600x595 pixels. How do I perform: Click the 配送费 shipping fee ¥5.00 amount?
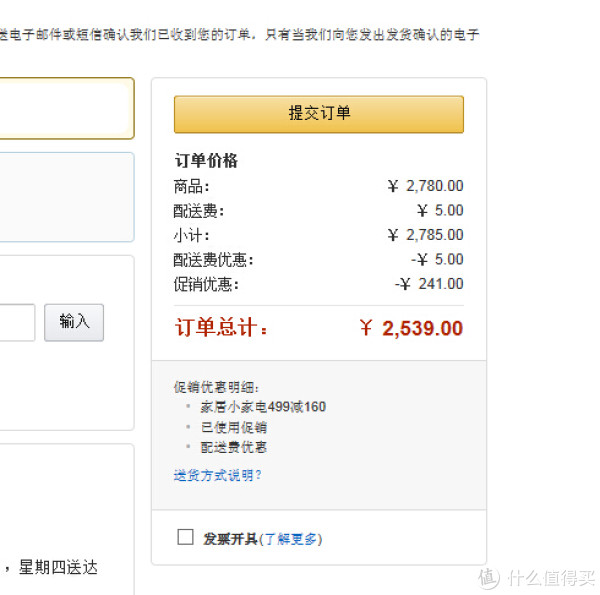(x=440, y=210)
